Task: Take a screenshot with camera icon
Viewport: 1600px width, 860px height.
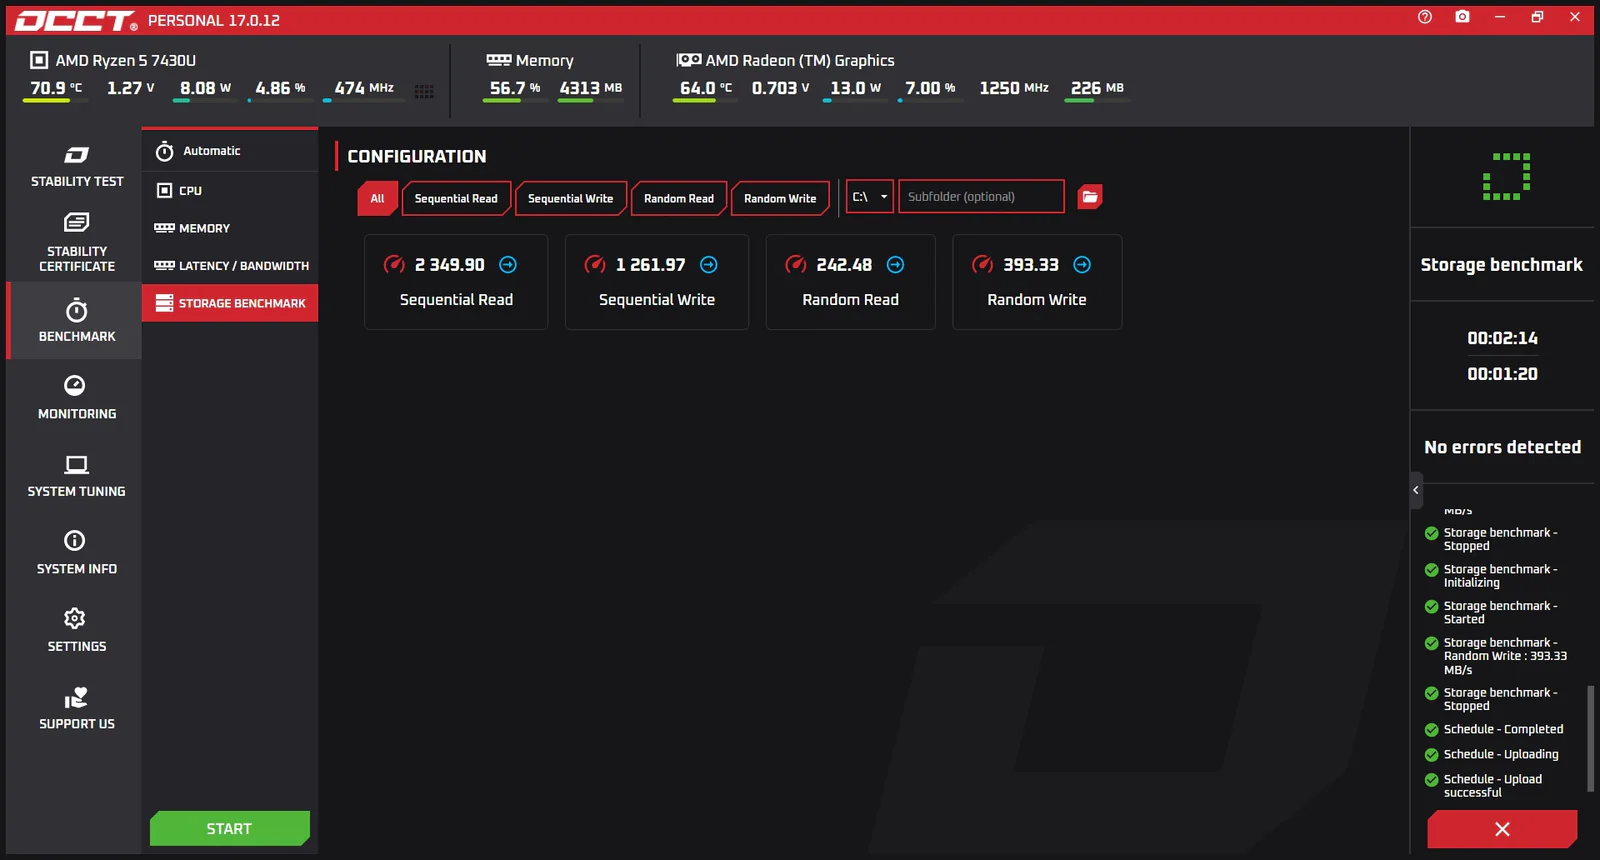Action: coord(1462,17)
